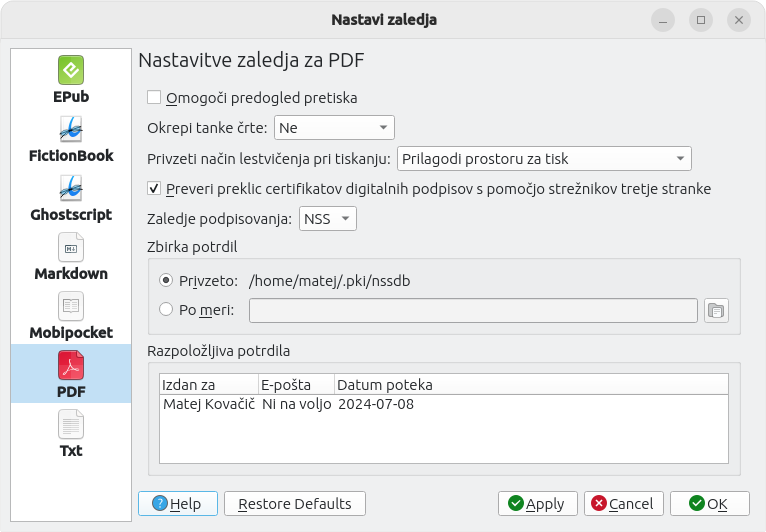Enable Omogoči predogled pretiska checkbox

[154, 97]
